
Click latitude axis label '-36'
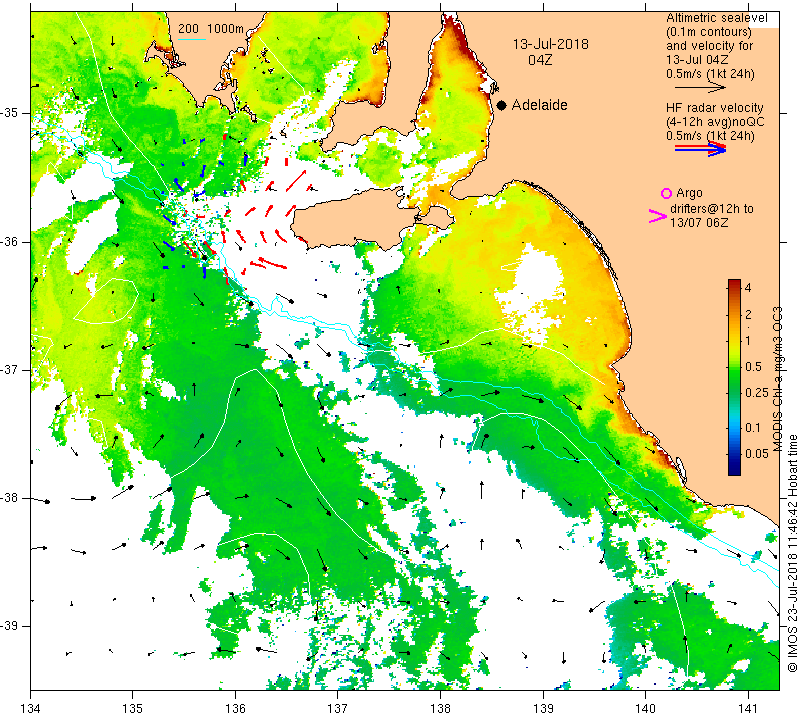click(10, 241)
